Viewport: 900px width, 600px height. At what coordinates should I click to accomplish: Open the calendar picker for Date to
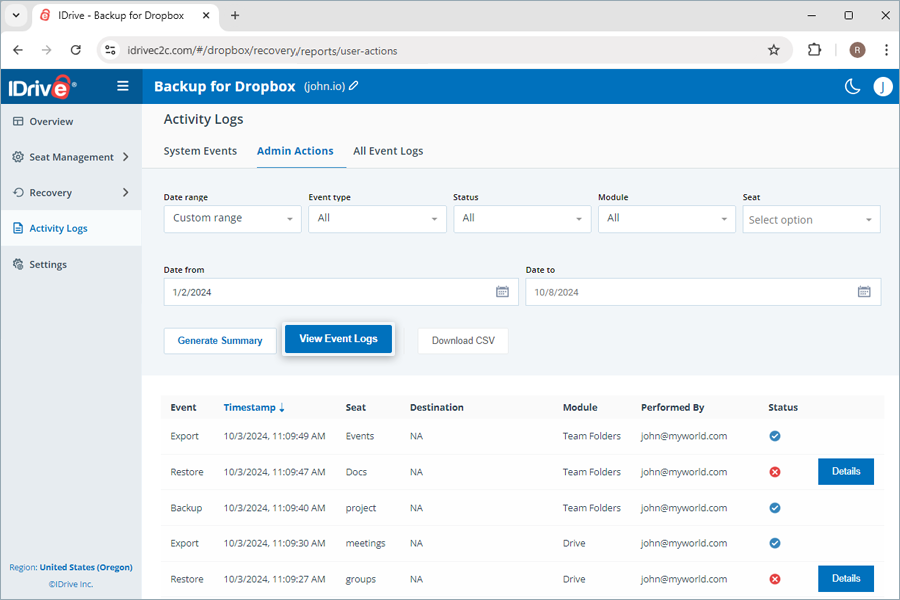(864, 292)
